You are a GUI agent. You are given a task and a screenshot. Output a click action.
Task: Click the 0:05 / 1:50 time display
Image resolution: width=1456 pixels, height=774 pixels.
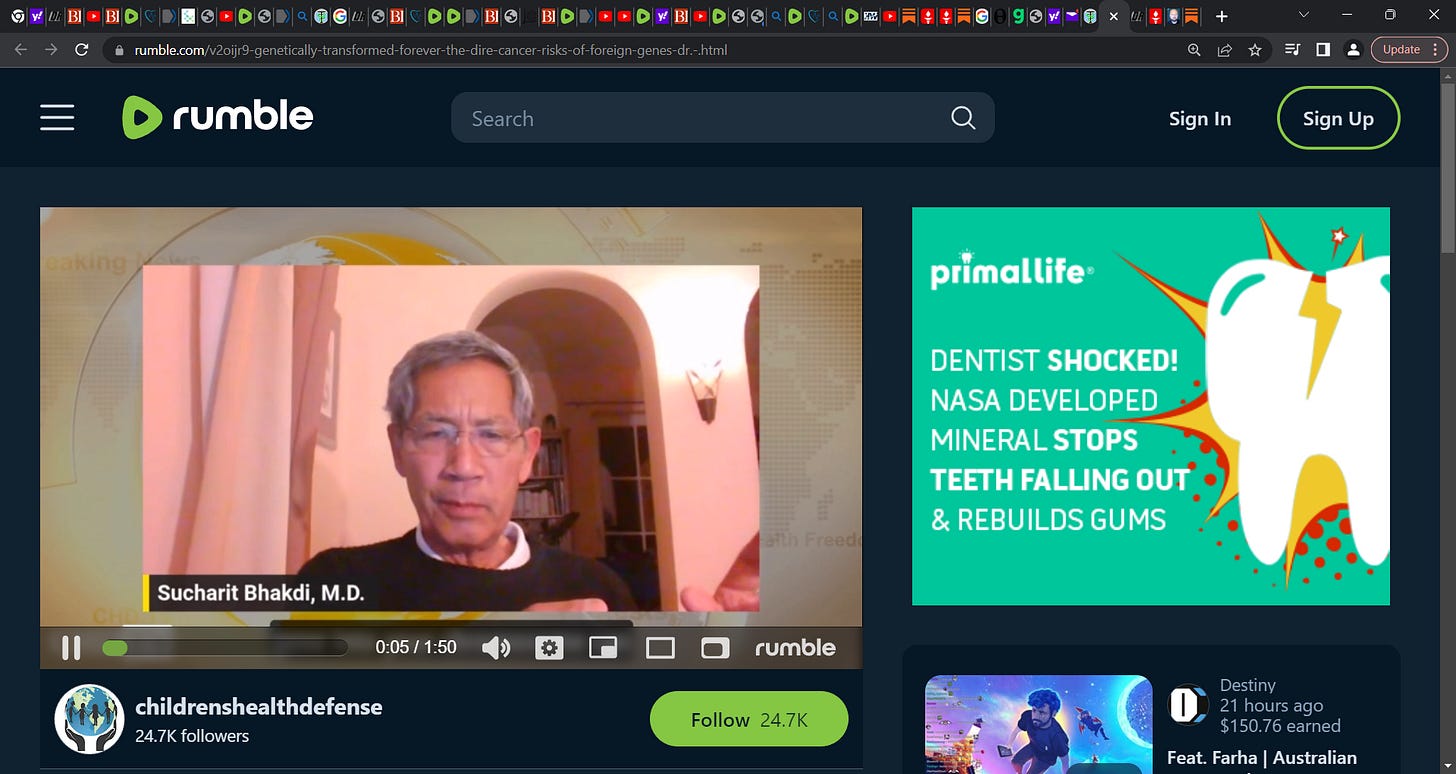(x=416, y=648)
